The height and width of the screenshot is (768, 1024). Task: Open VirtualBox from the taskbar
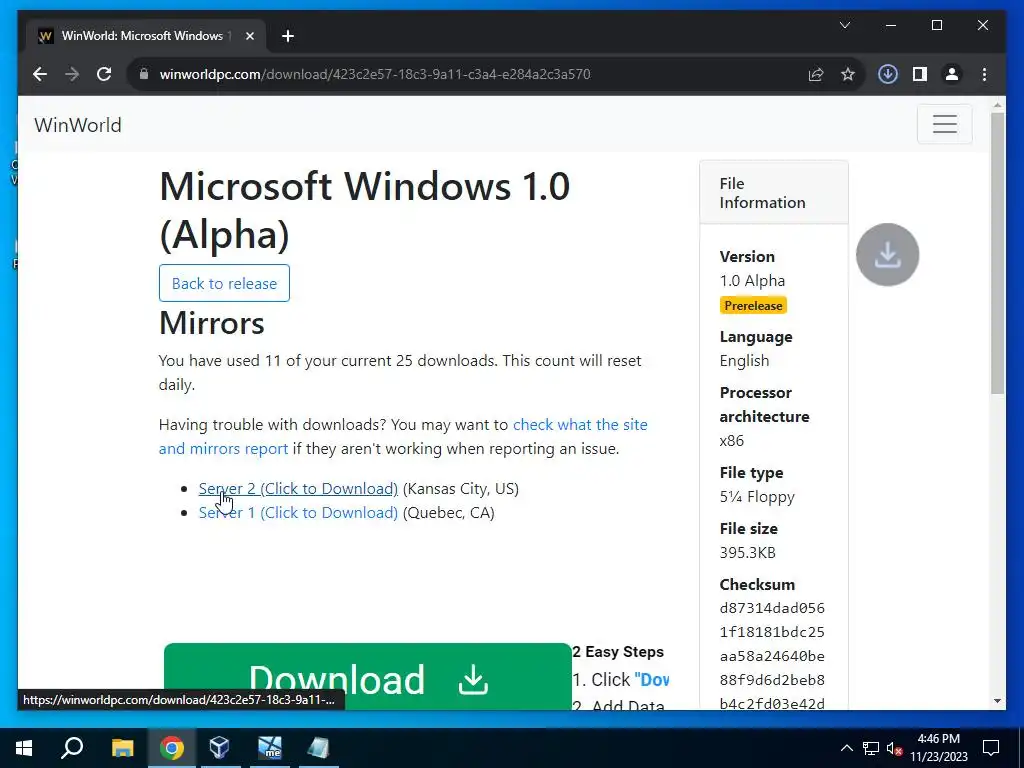(219, 748)
